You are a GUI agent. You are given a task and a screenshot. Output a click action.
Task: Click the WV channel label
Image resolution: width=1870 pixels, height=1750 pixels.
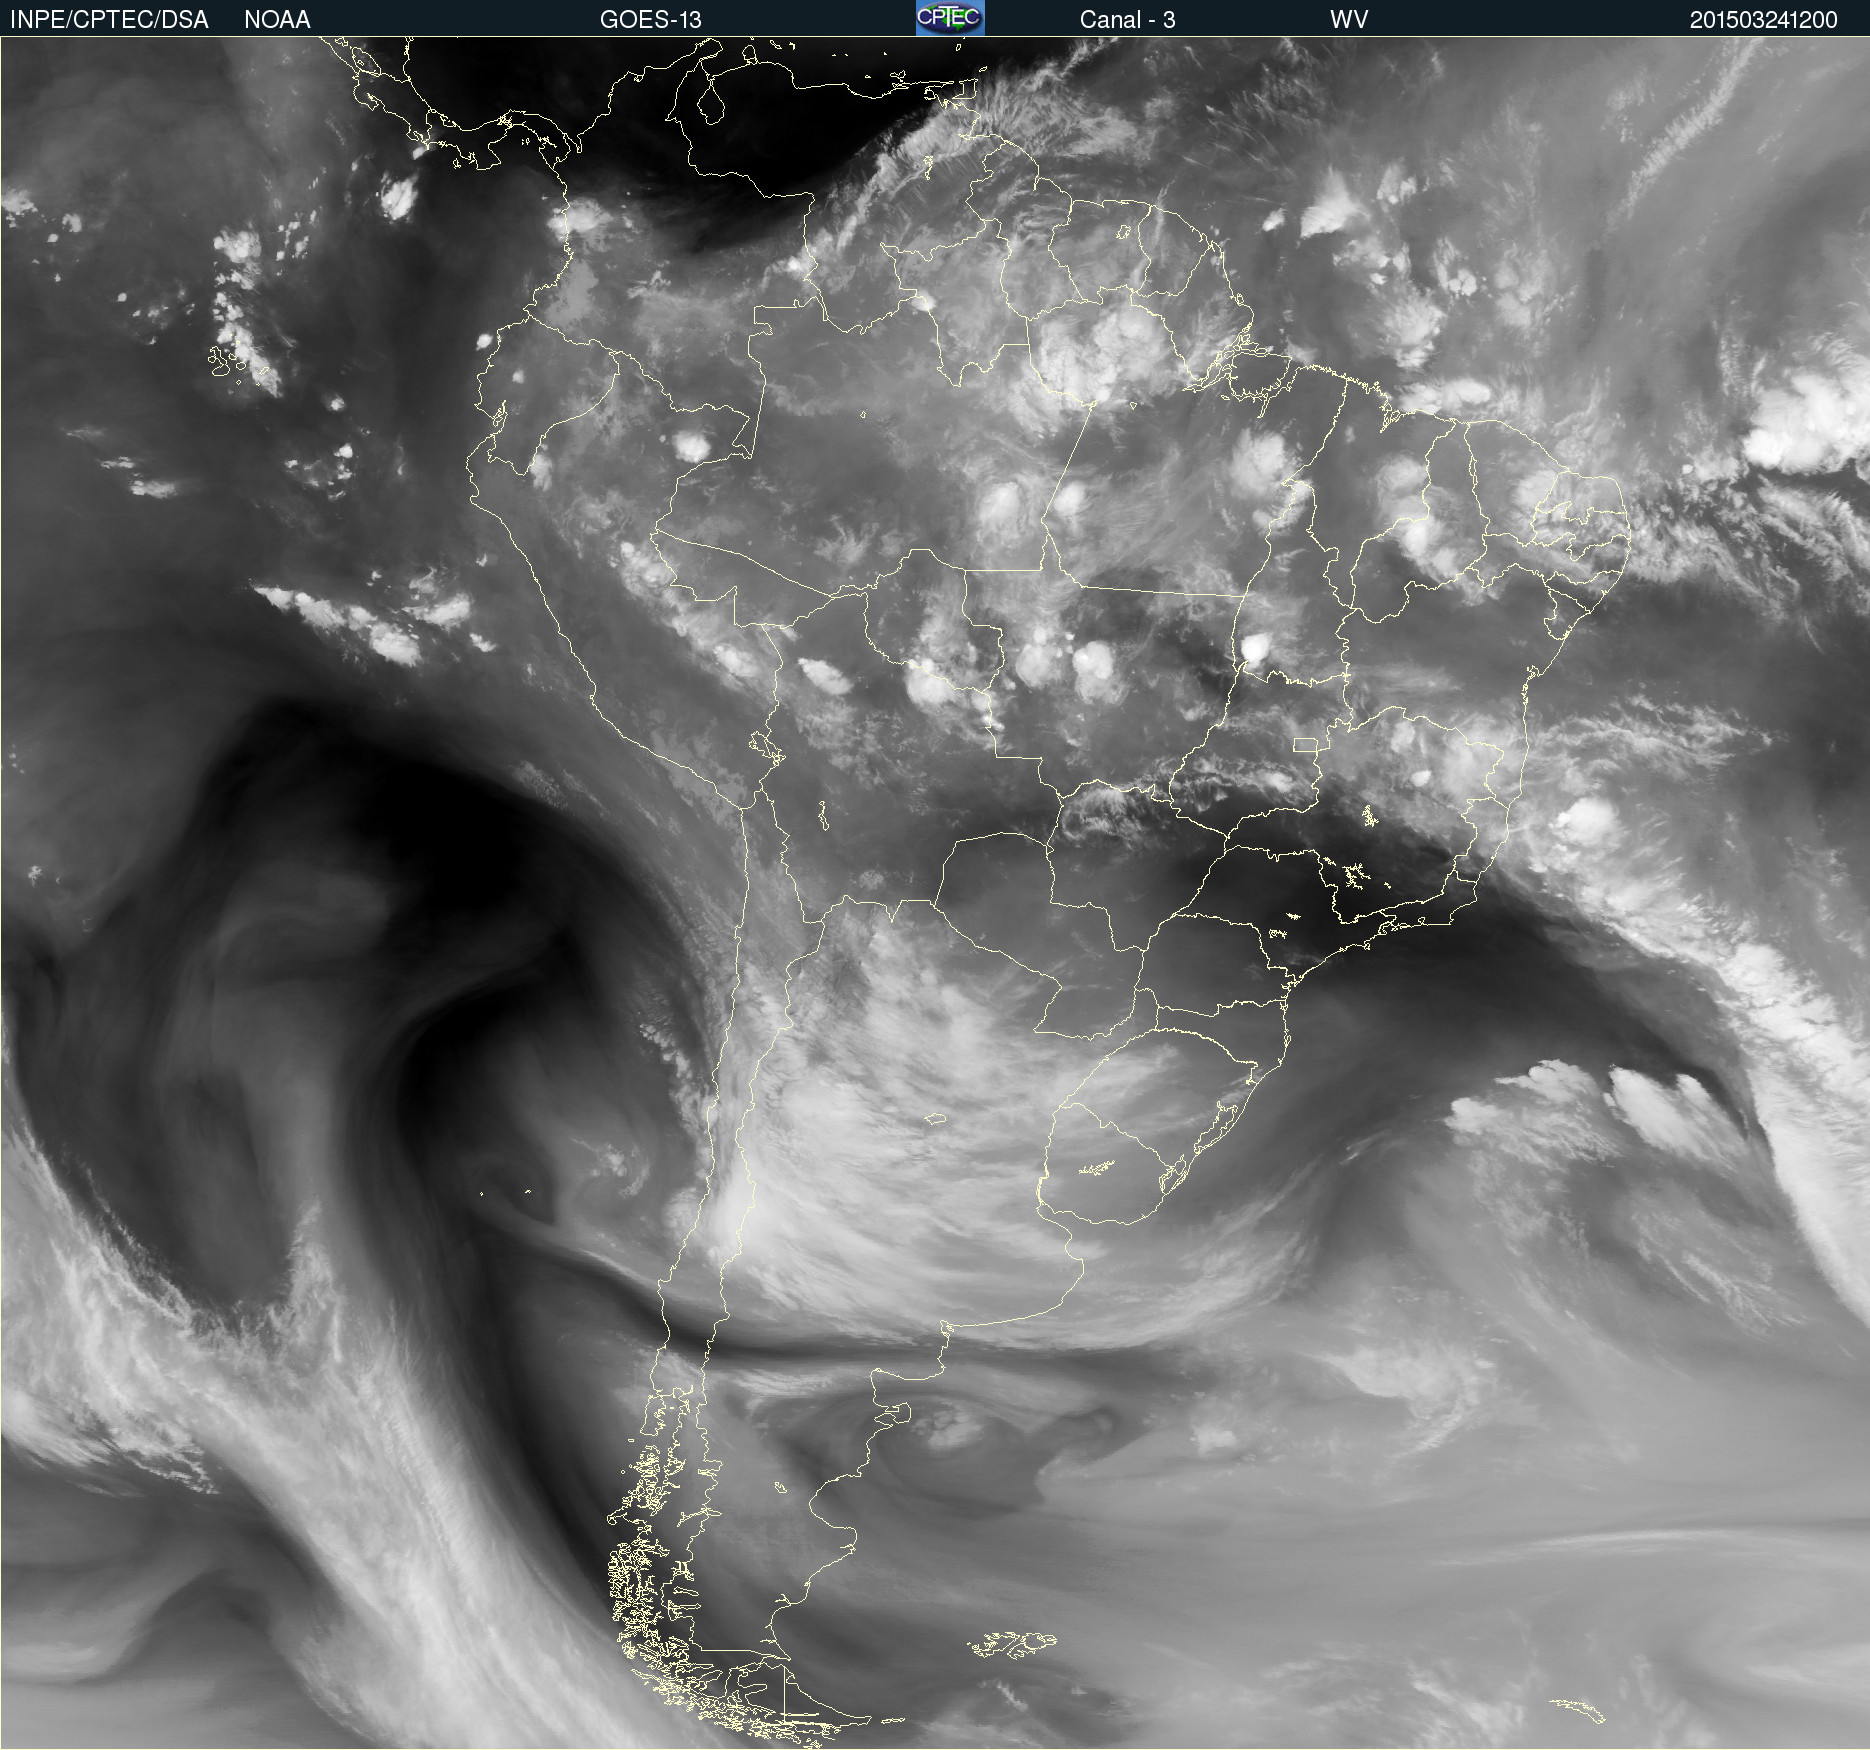pos(1349,20)
